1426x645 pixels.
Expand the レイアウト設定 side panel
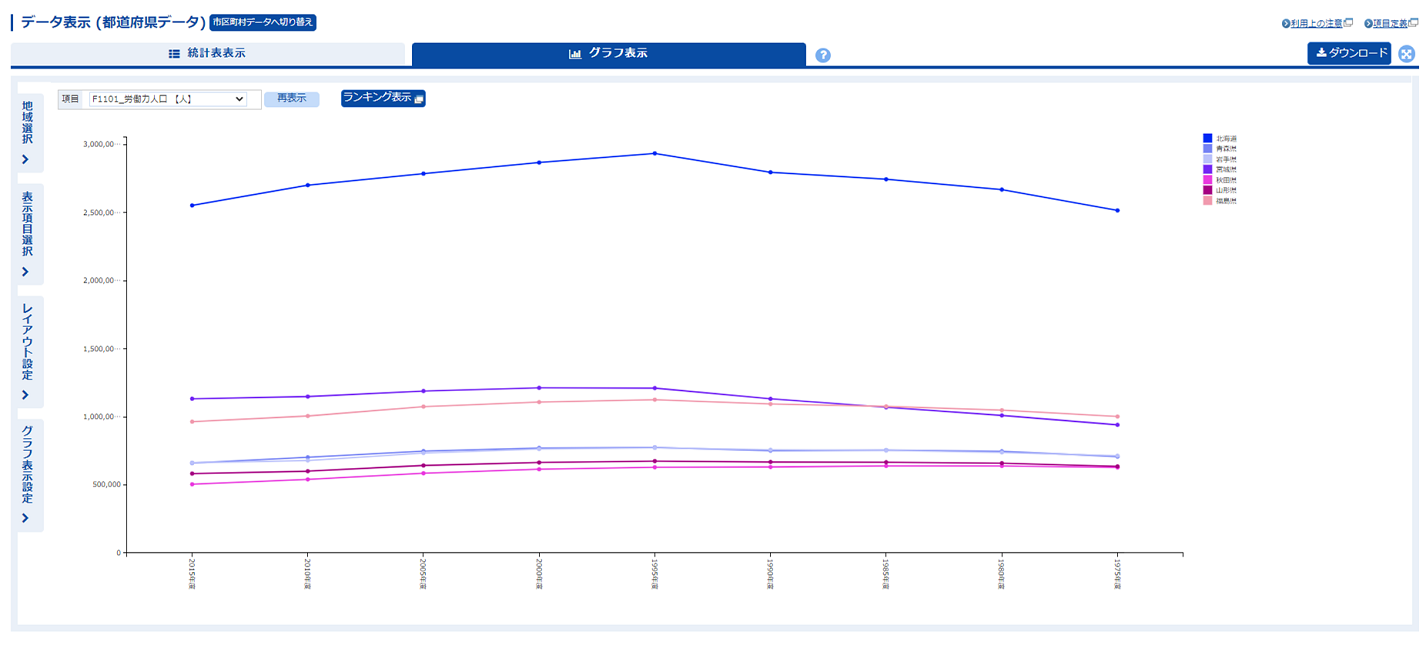coord(27,351)
